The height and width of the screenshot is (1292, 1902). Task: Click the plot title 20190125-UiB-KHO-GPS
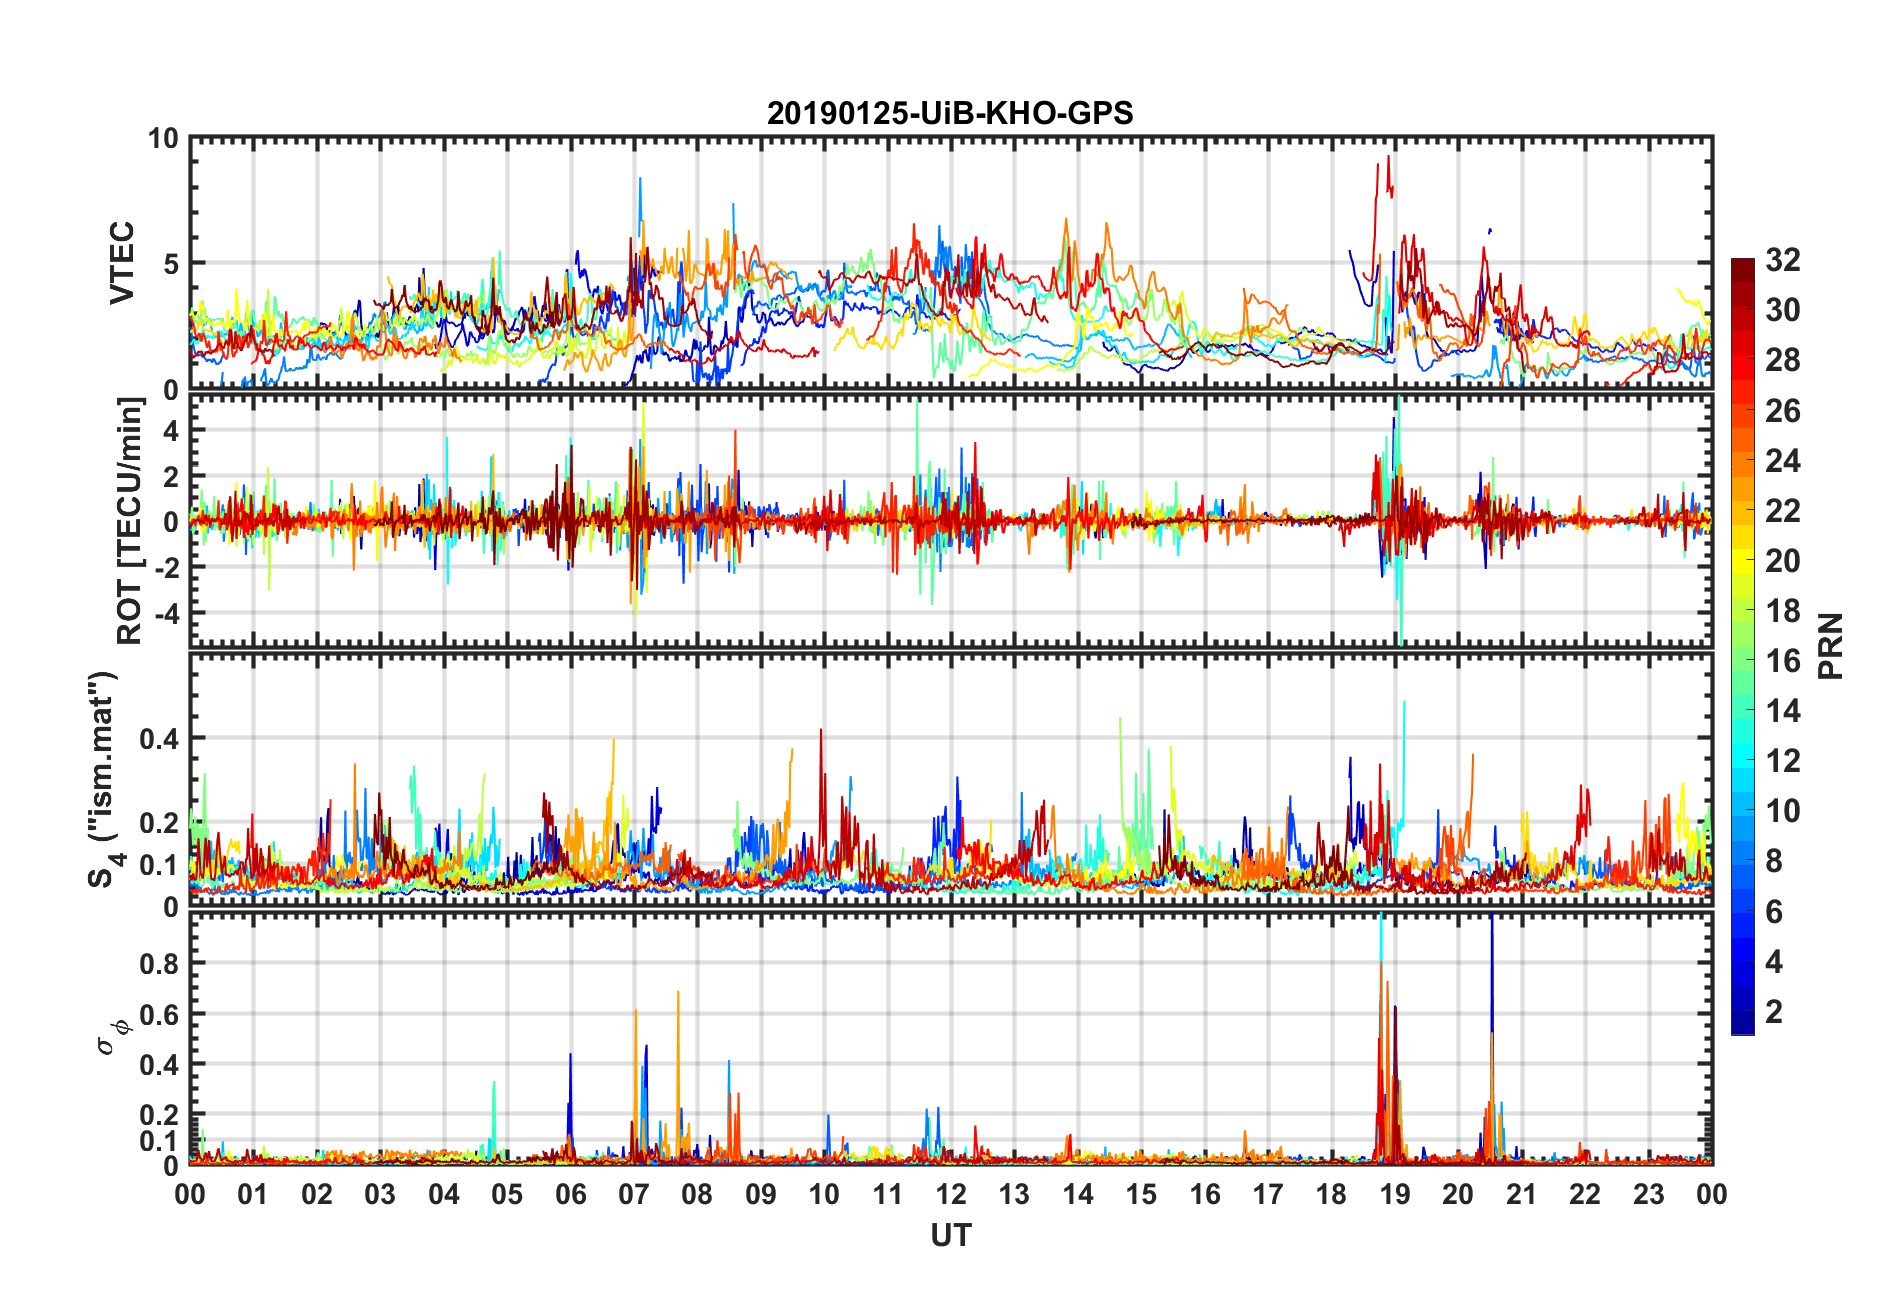click(x=950, y=113)
